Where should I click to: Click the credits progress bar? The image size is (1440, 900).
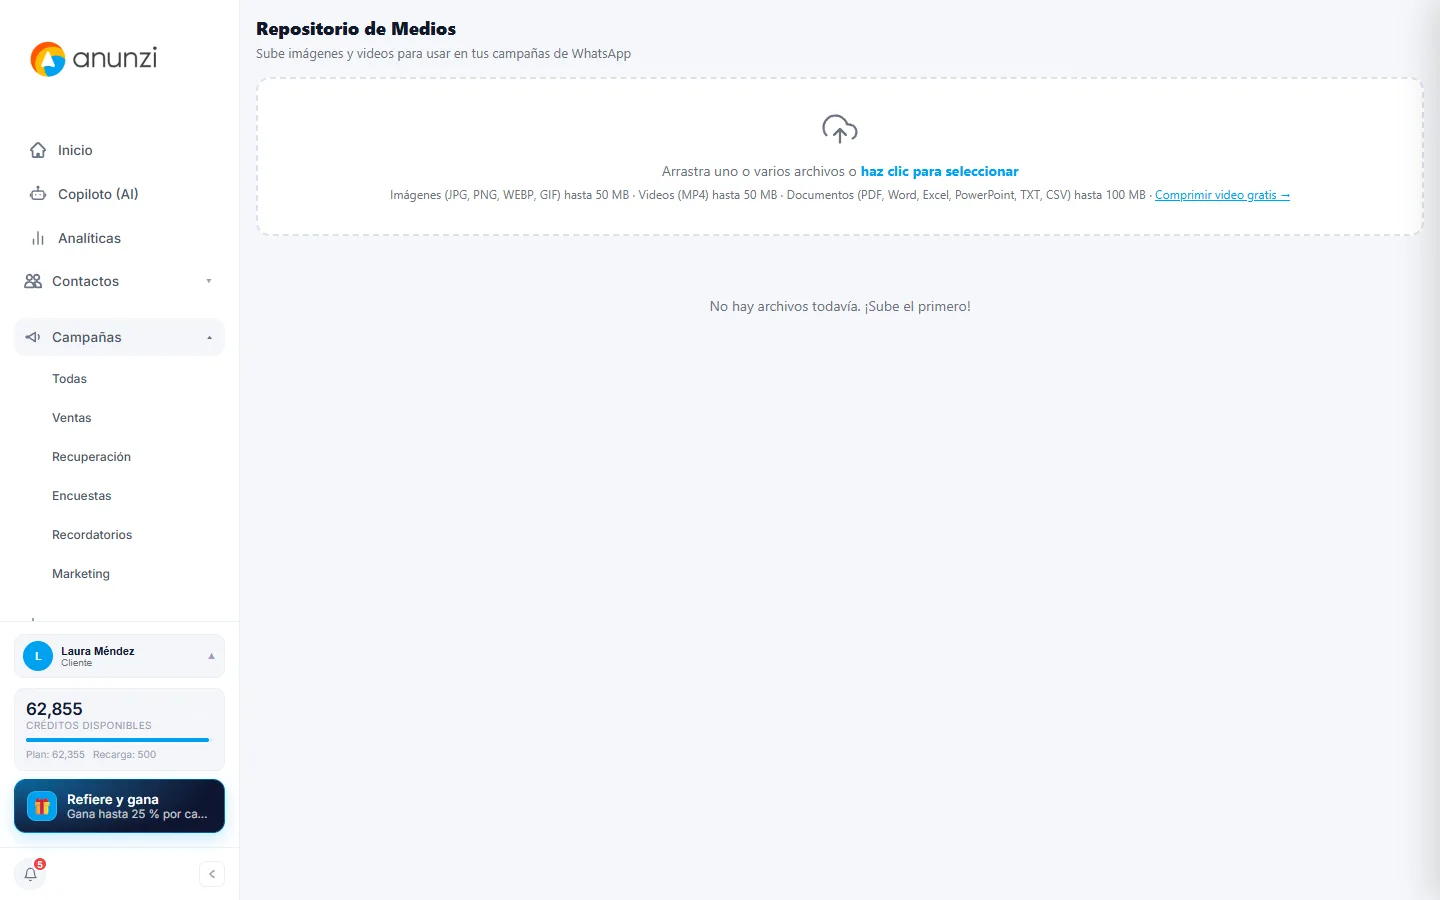118,740
